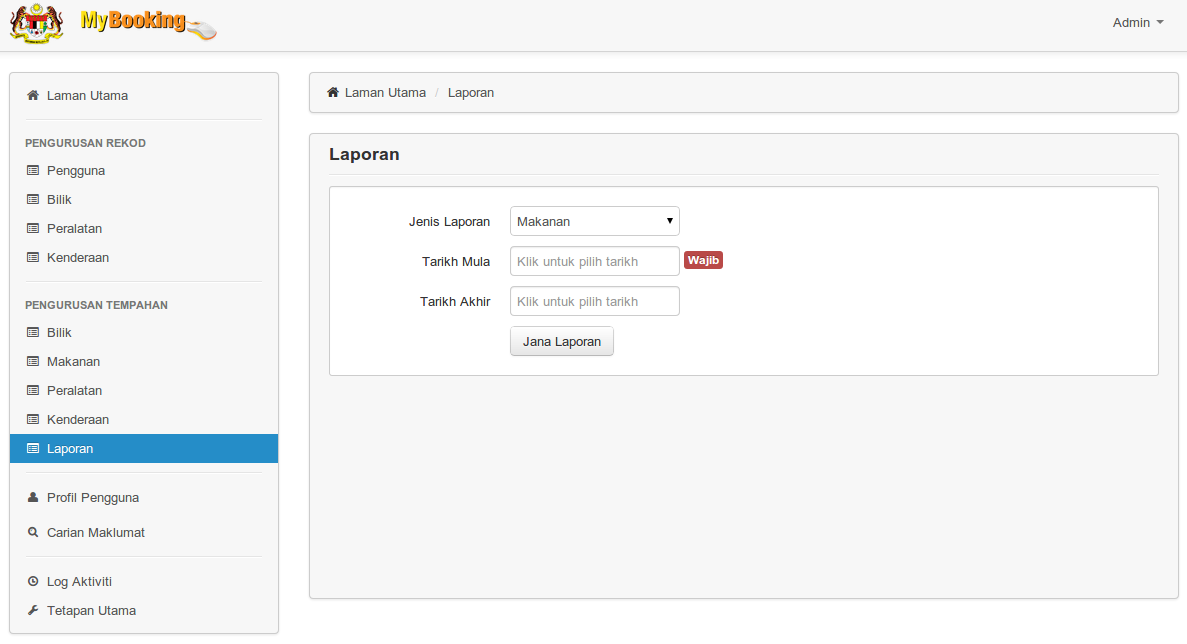Viewport: 1187px width, 644px height.
Task: Click the magnifier icon beside Carian Maklumat
Action: [33, 532]
